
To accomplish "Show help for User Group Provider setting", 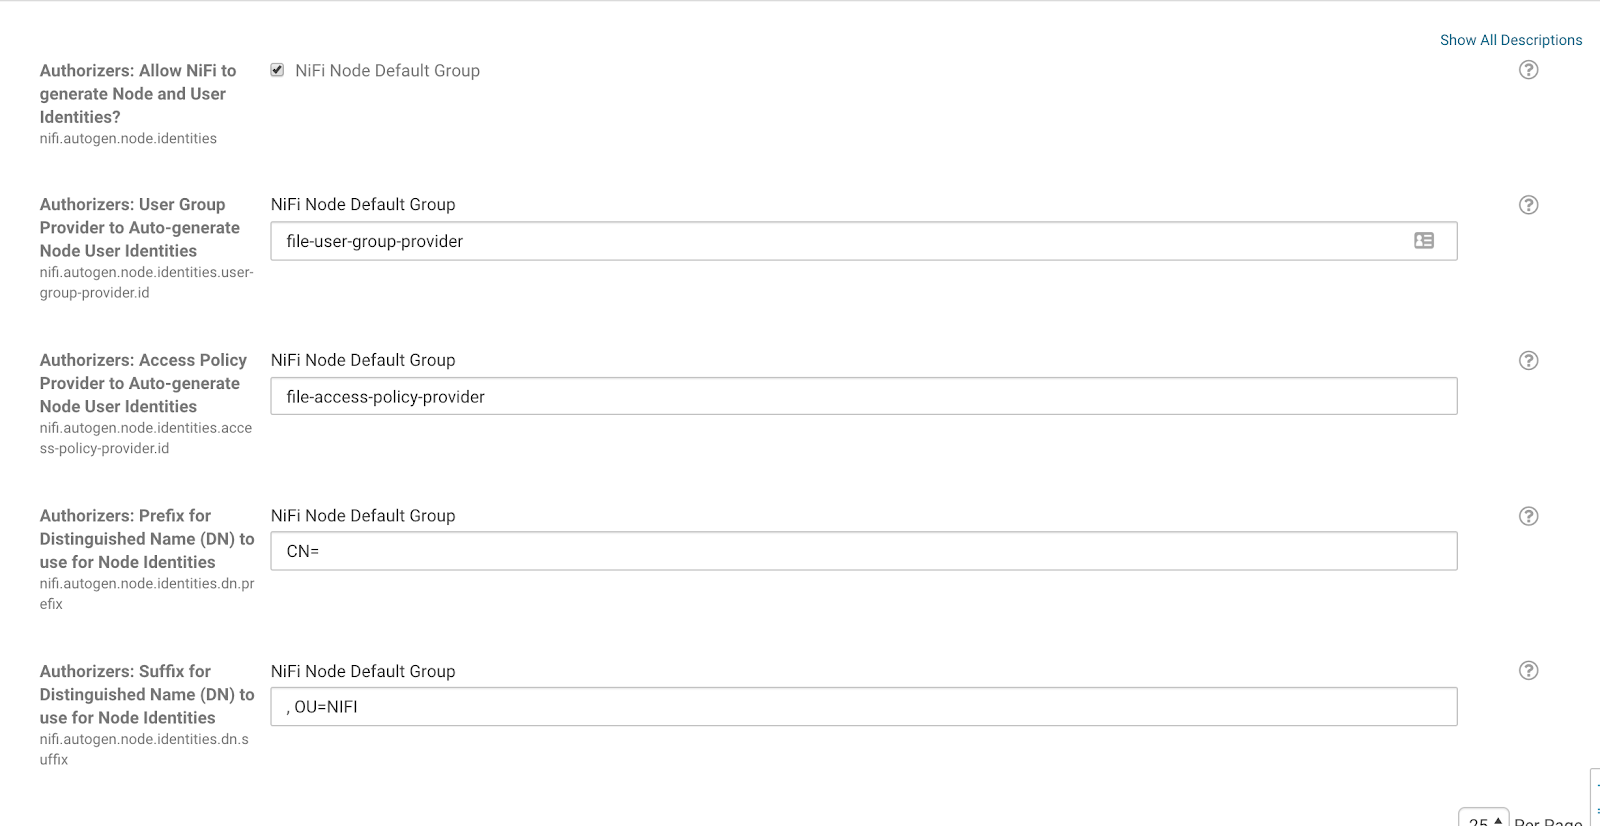I will point(1528,205).
